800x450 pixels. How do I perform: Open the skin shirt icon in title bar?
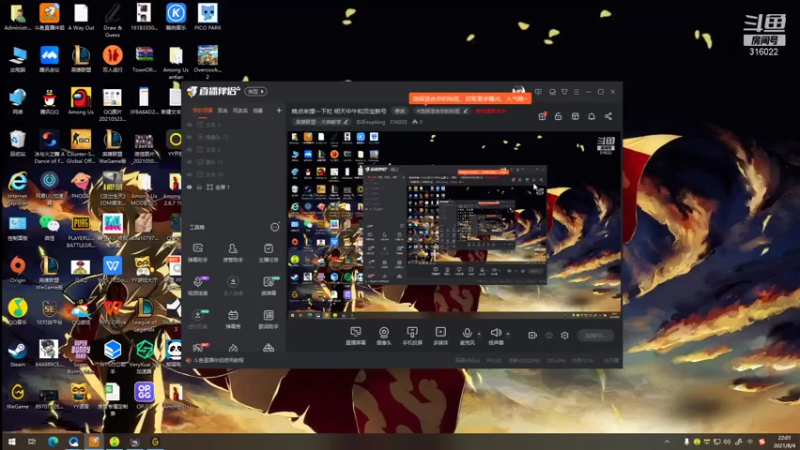(x=564, y=92)
